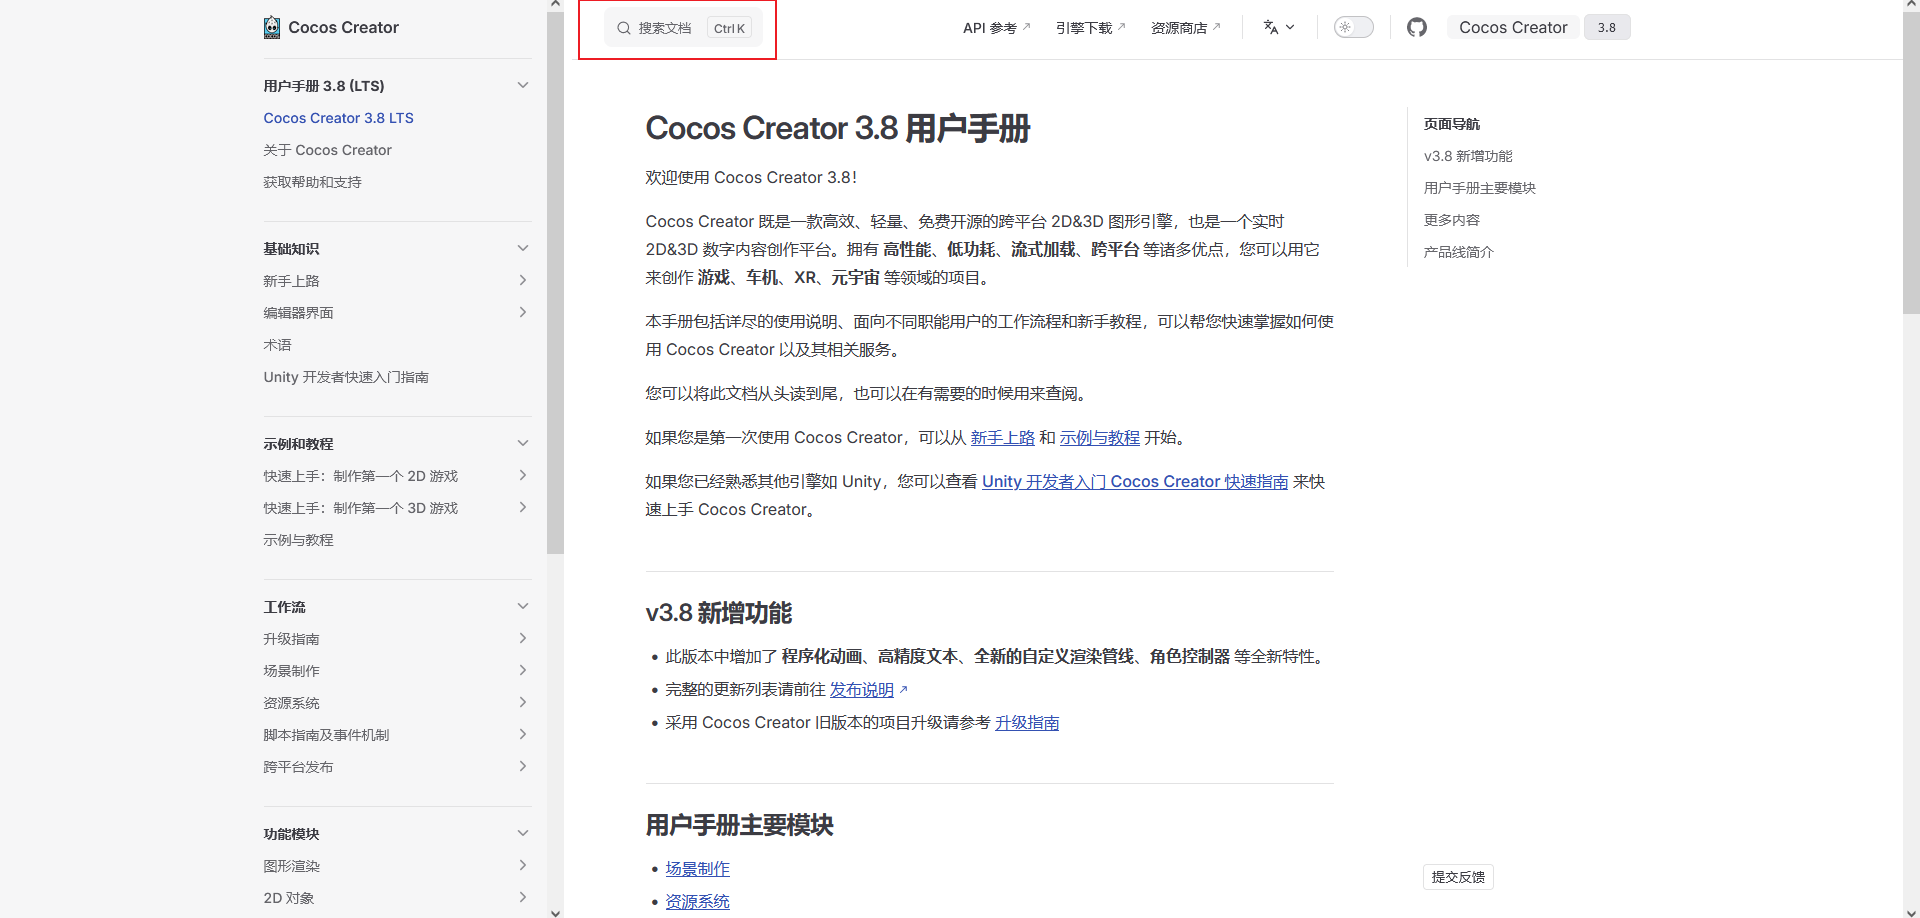Collapse the 基础知识 section in the sidebar
The image size is (1920, 918).
click(523, 247)
